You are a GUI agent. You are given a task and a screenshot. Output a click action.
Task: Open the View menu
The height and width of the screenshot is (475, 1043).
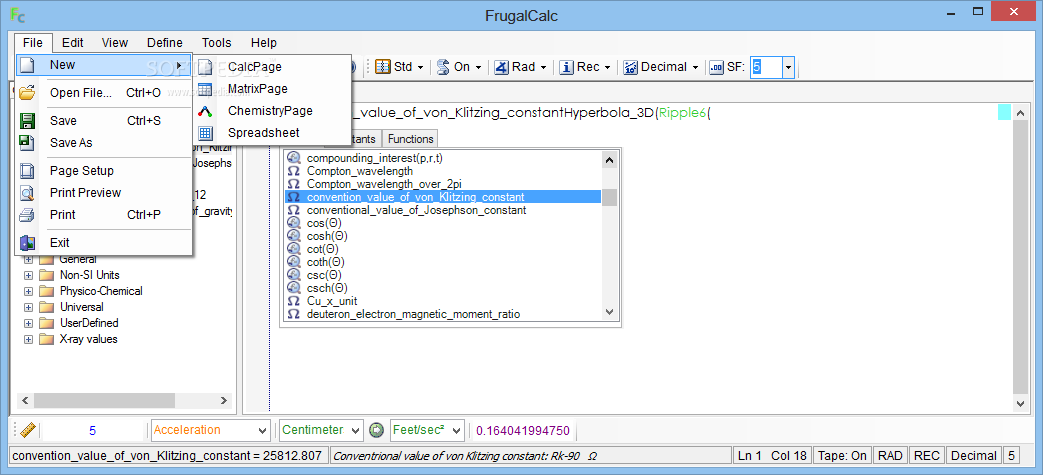[114, 43]
